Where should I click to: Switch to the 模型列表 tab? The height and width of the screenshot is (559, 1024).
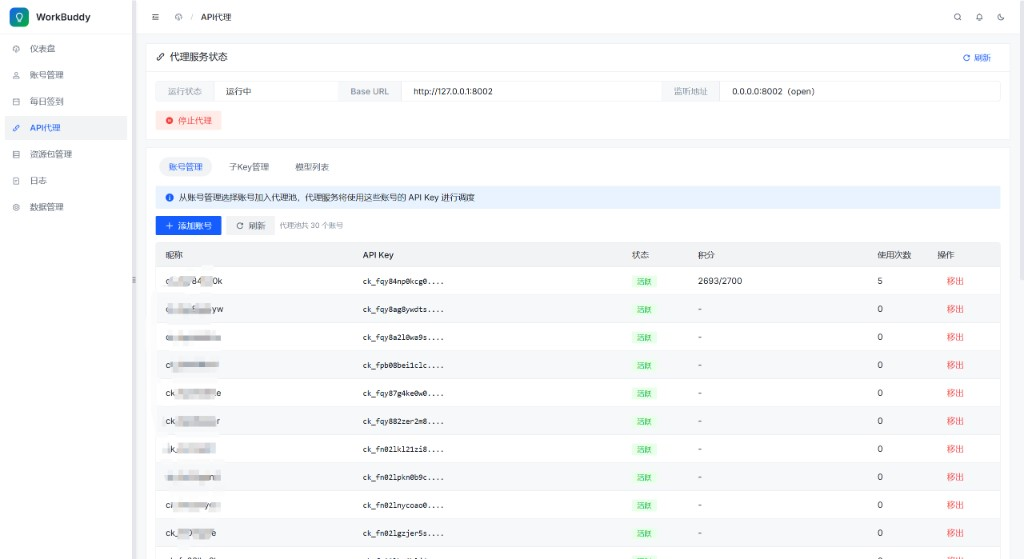coord(312,167)
